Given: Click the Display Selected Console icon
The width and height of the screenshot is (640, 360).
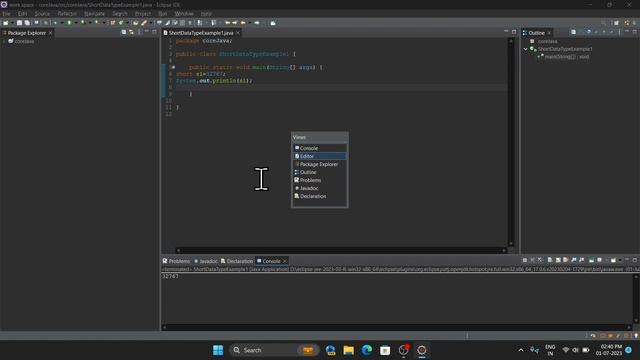Looking at the screenshot, I should click(600, 260).
